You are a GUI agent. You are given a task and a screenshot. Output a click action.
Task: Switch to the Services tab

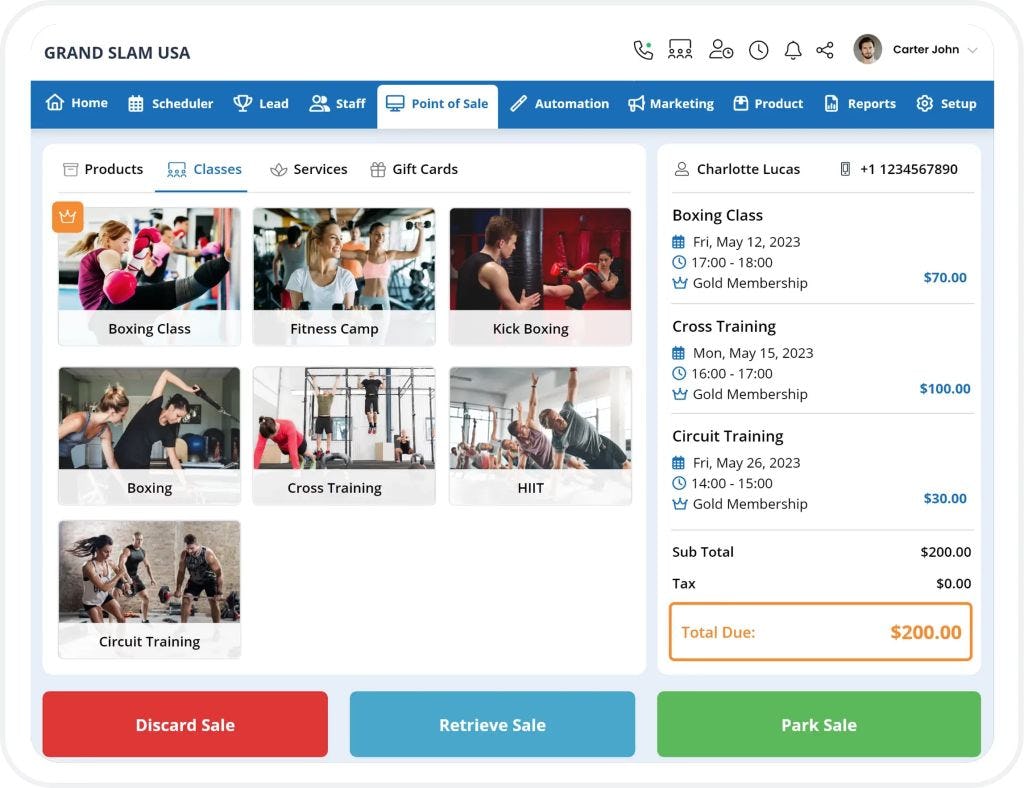coord(308,169)
